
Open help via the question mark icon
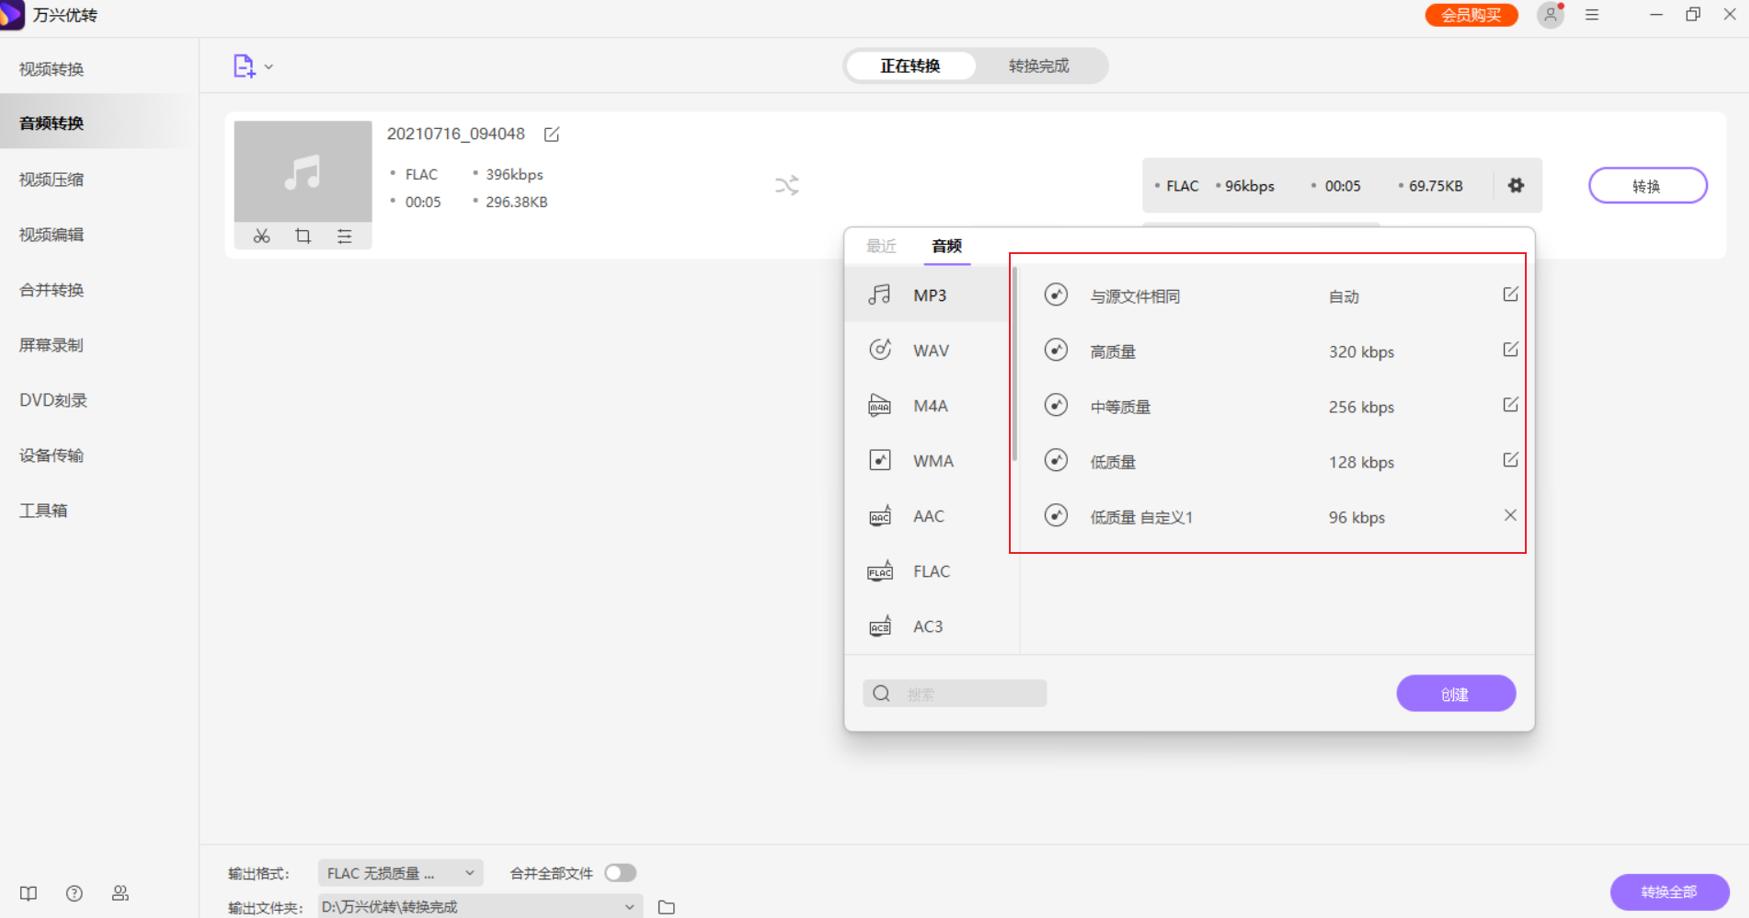(74, 893)
